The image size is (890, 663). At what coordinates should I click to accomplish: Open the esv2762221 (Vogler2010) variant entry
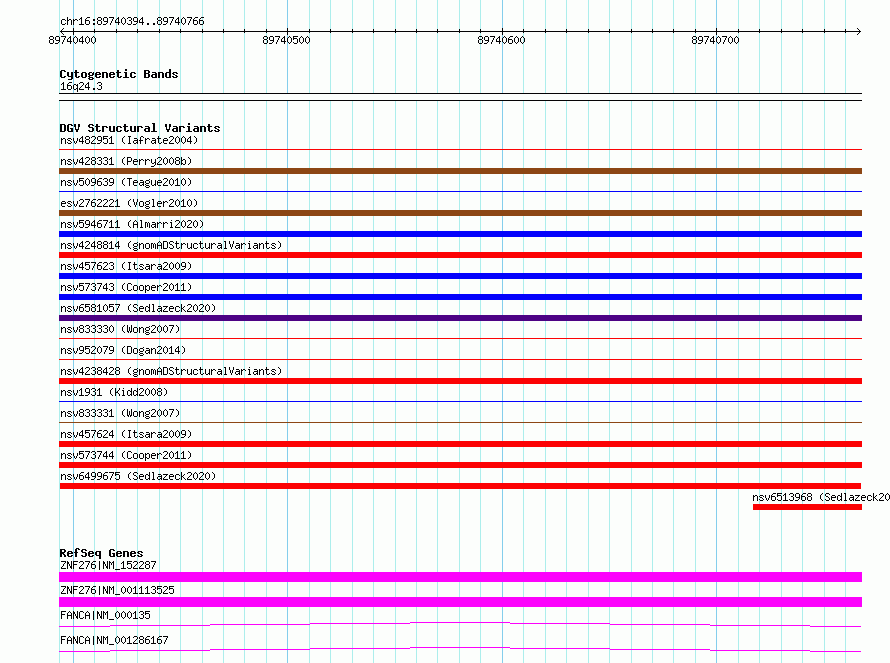[x=129, y=203]
